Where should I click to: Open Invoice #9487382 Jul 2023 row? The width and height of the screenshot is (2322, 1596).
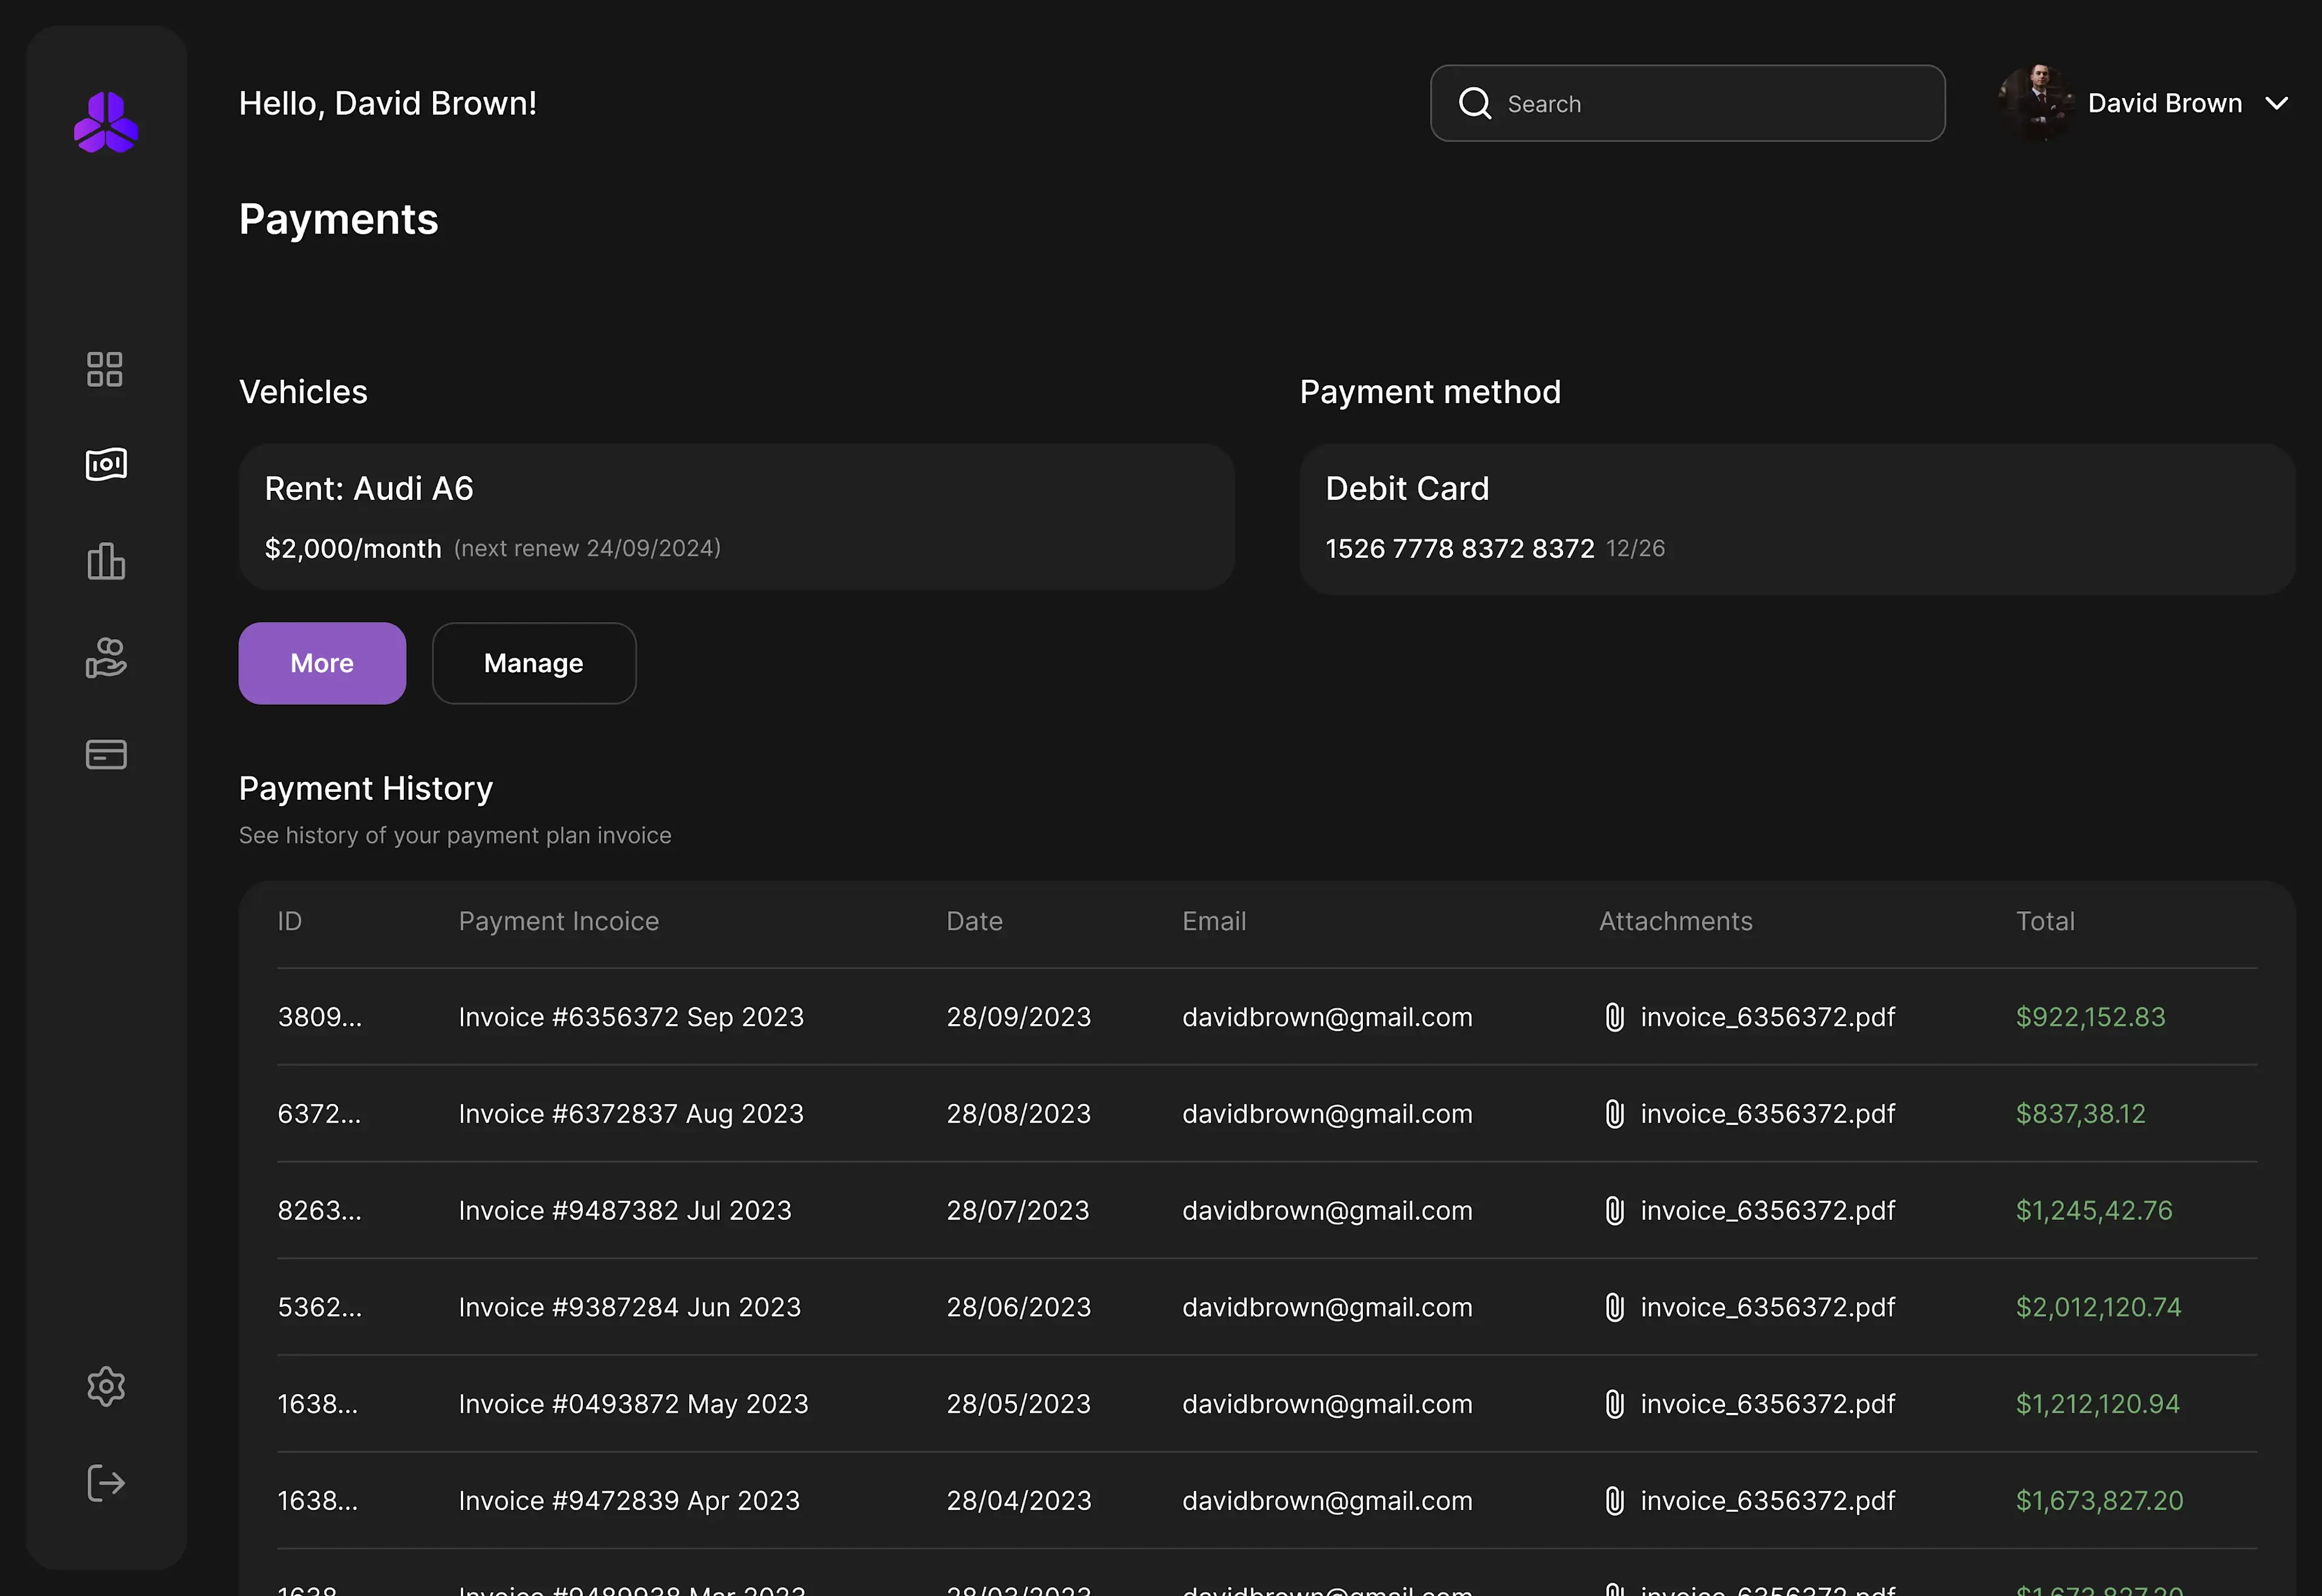625,1211
